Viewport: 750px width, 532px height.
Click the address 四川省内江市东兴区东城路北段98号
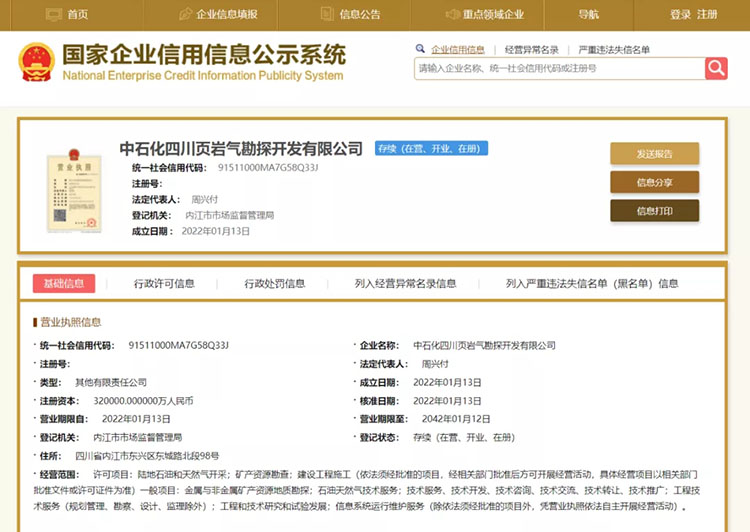click(147, 456)
